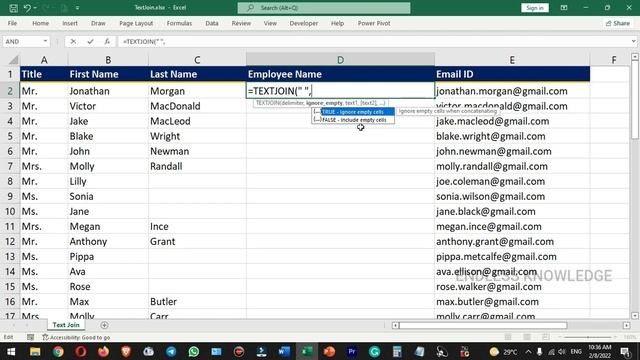Click the Undo arrow icon
640x360 pixels.
27,8
